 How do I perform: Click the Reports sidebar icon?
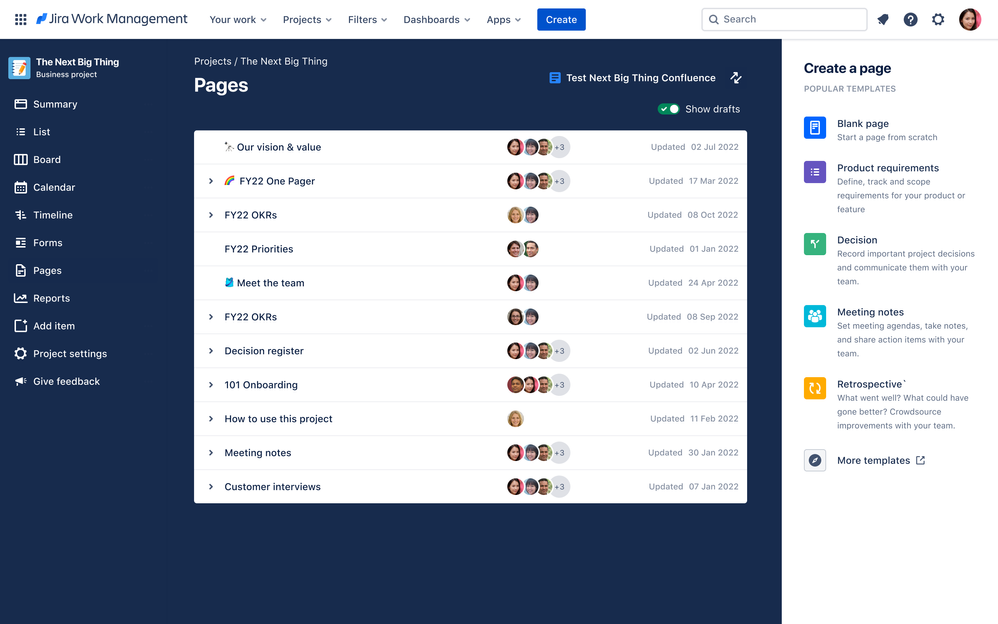(20, 298)
